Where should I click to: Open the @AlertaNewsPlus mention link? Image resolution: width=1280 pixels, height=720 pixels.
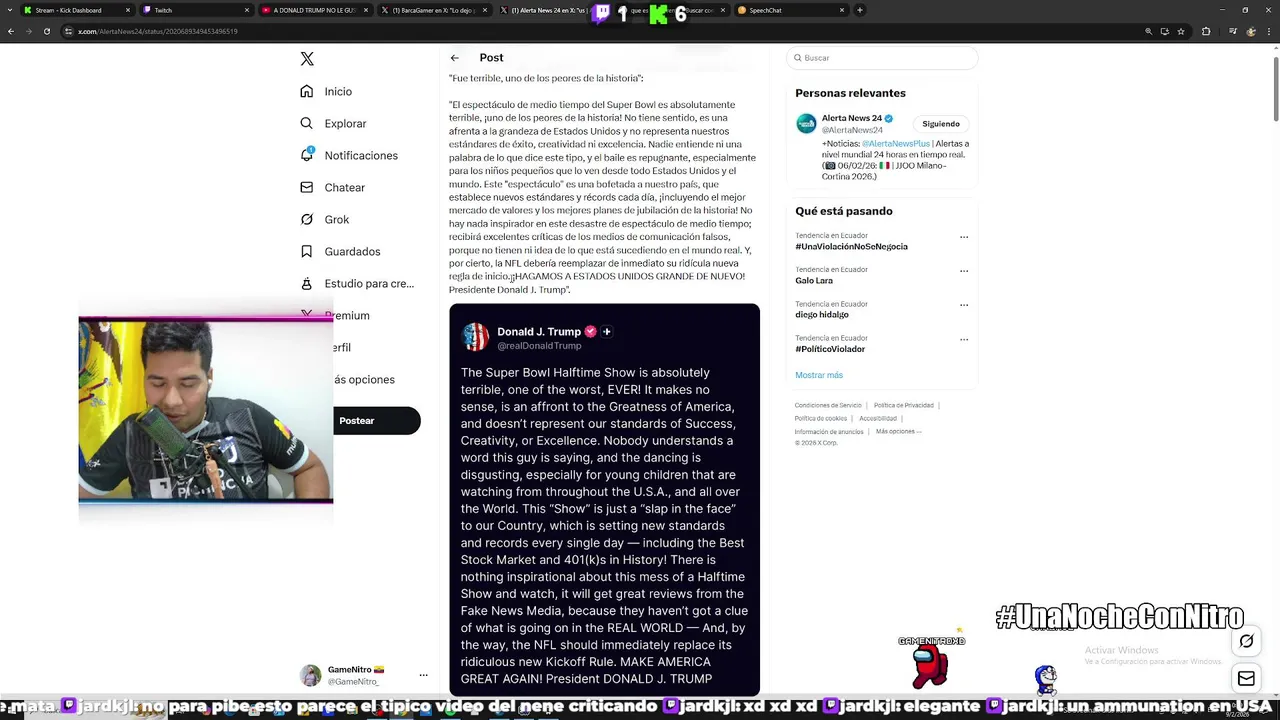pyautogui.click(x=895, y=144)
